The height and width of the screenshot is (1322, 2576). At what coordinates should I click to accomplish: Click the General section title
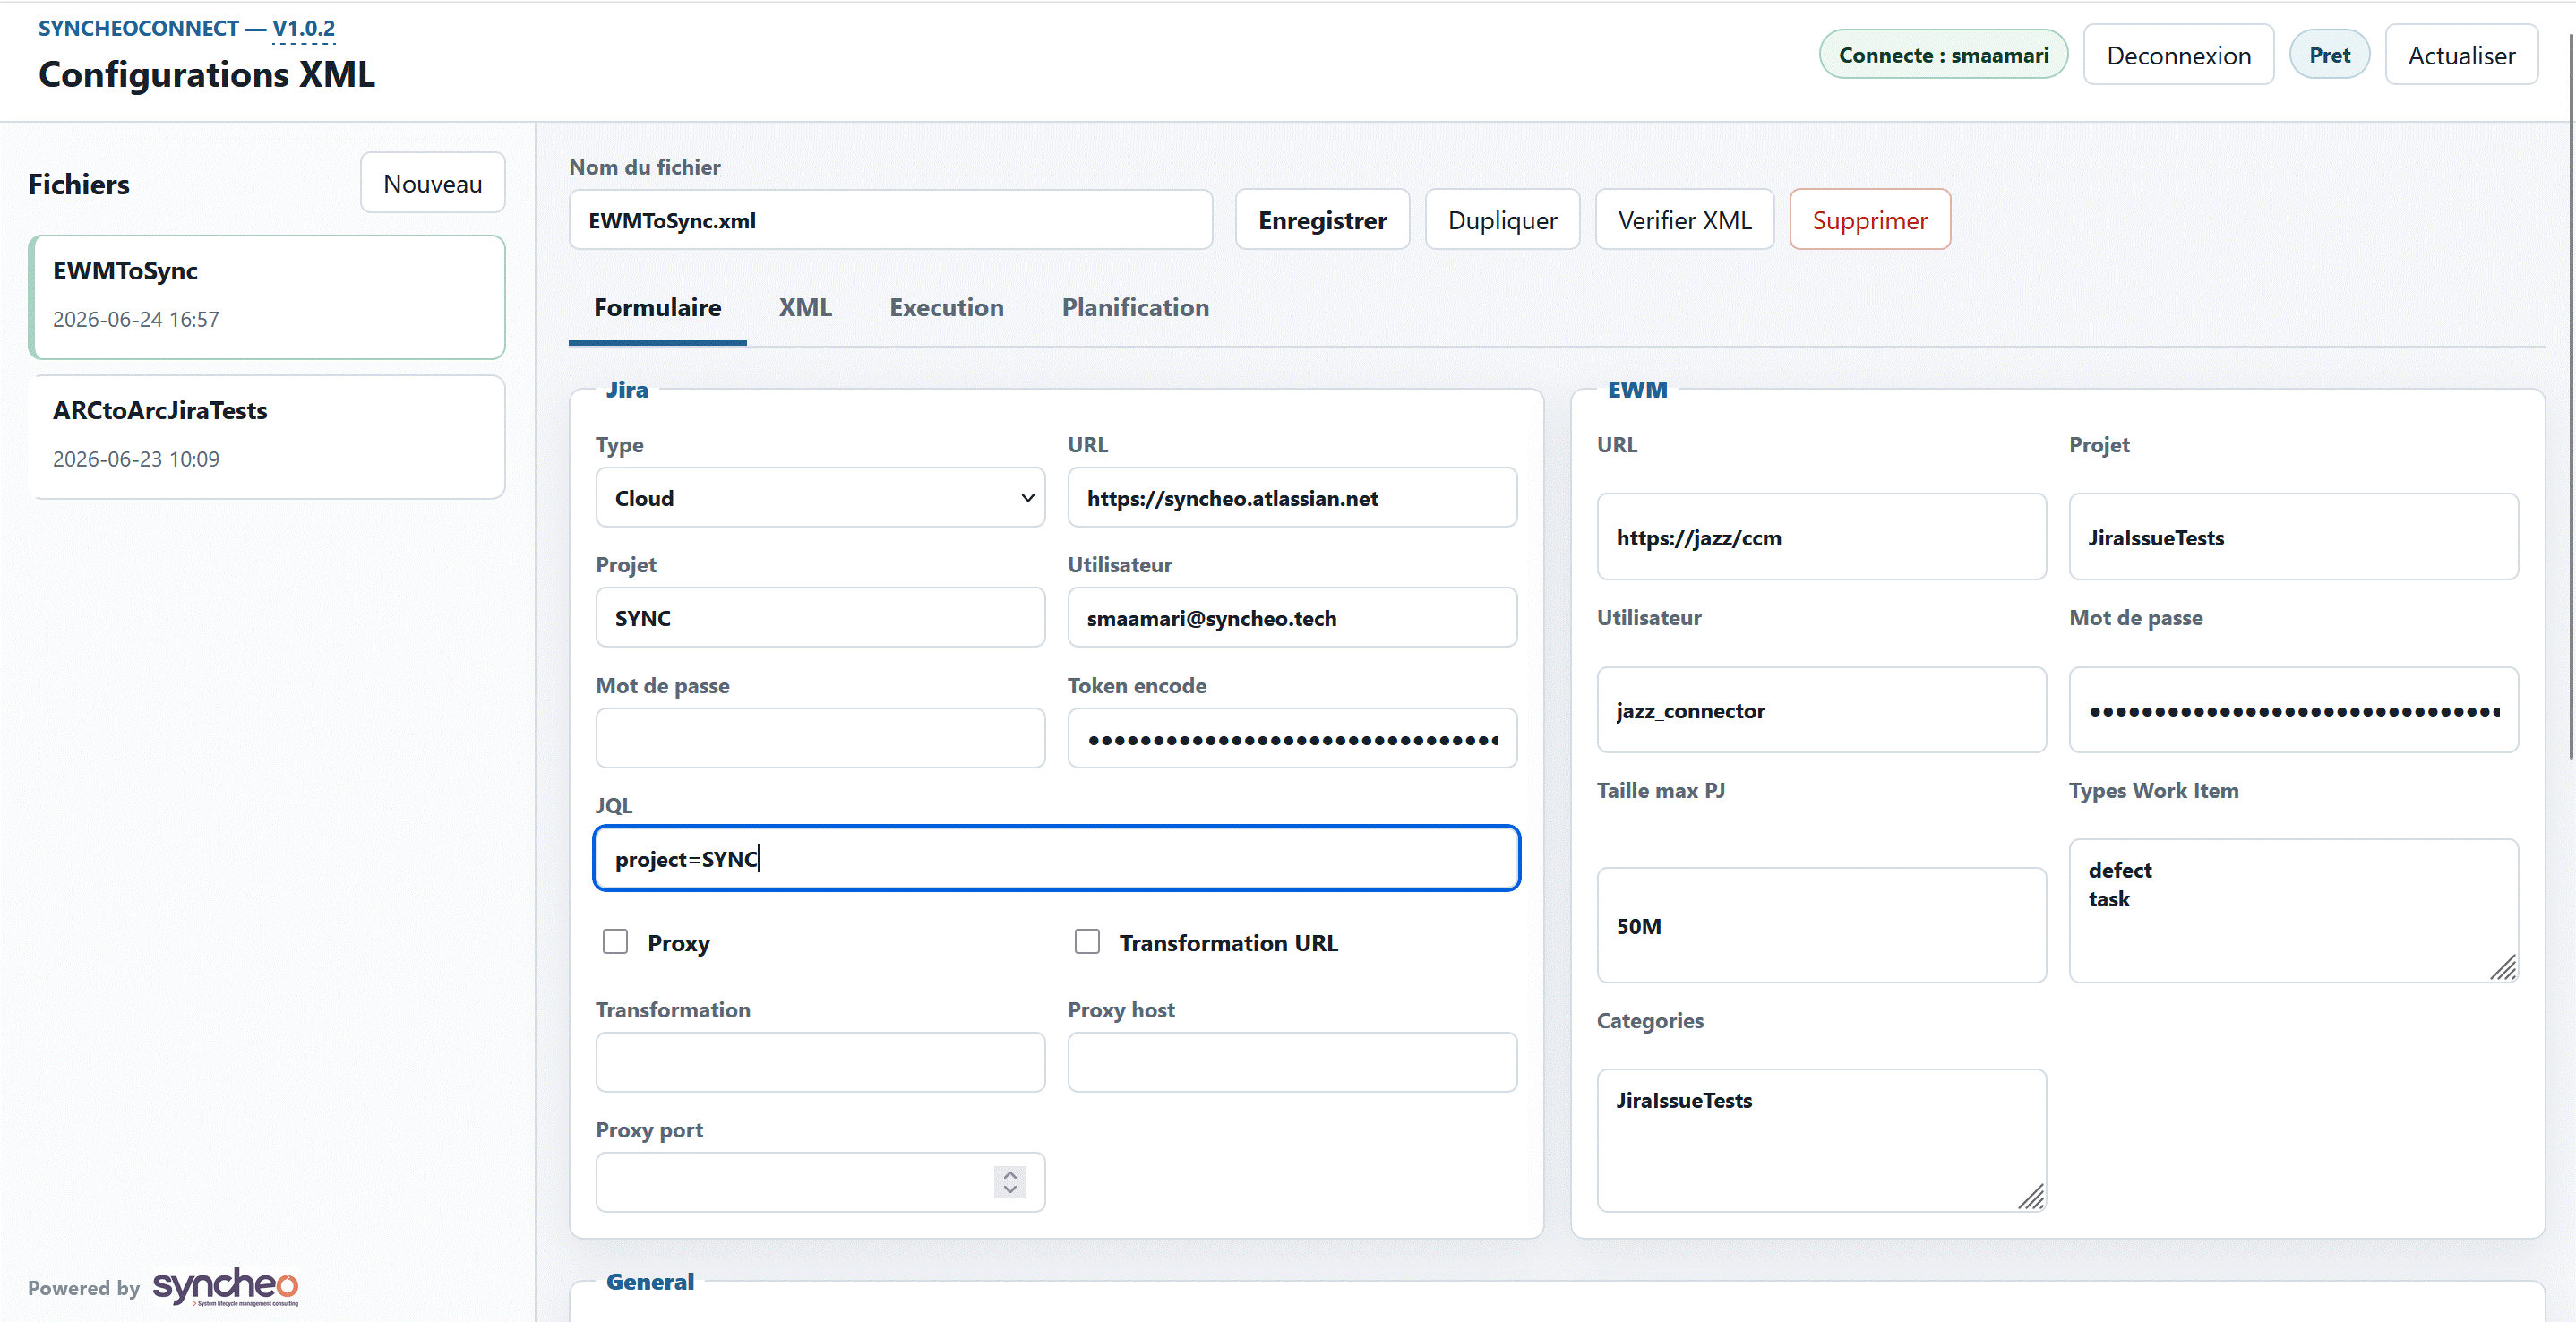[650, 1281]
